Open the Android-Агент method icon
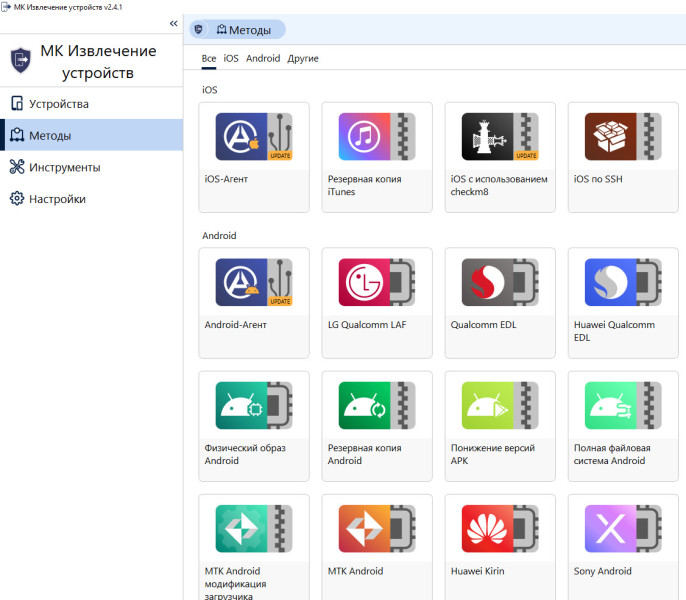The height and width of the screenshot is (600, 686). pos(254,282)
